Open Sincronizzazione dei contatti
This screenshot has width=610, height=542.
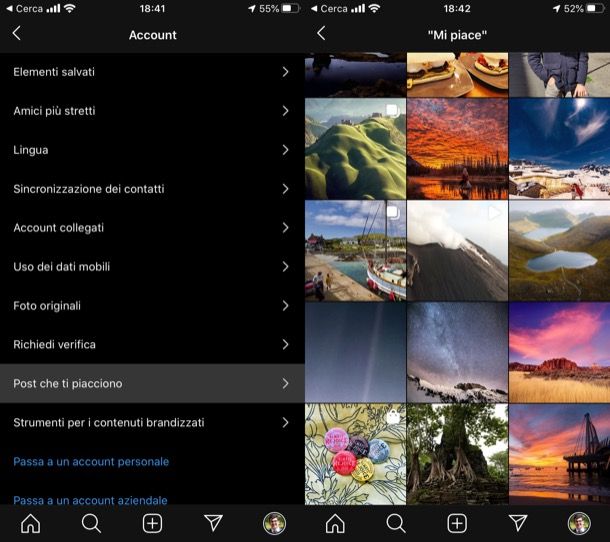pos(152,189)
